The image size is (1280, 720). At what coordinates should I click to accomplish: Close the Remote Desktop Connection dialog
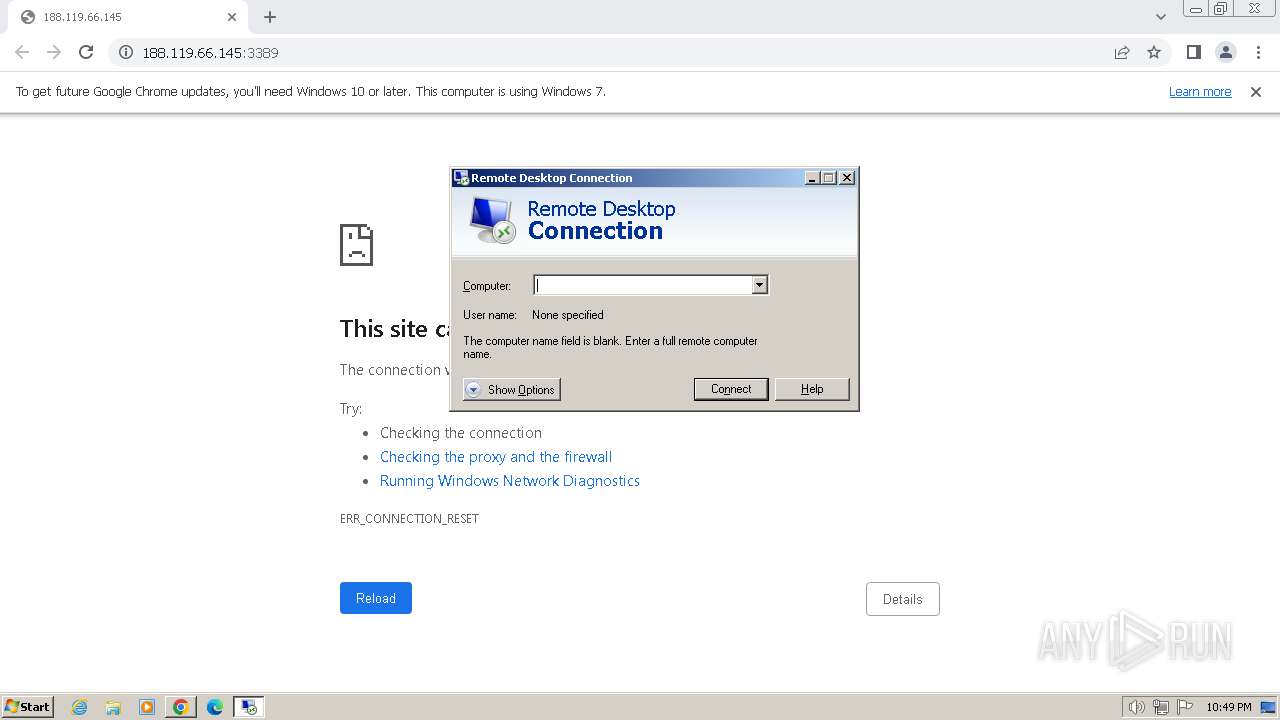[847, 178]
